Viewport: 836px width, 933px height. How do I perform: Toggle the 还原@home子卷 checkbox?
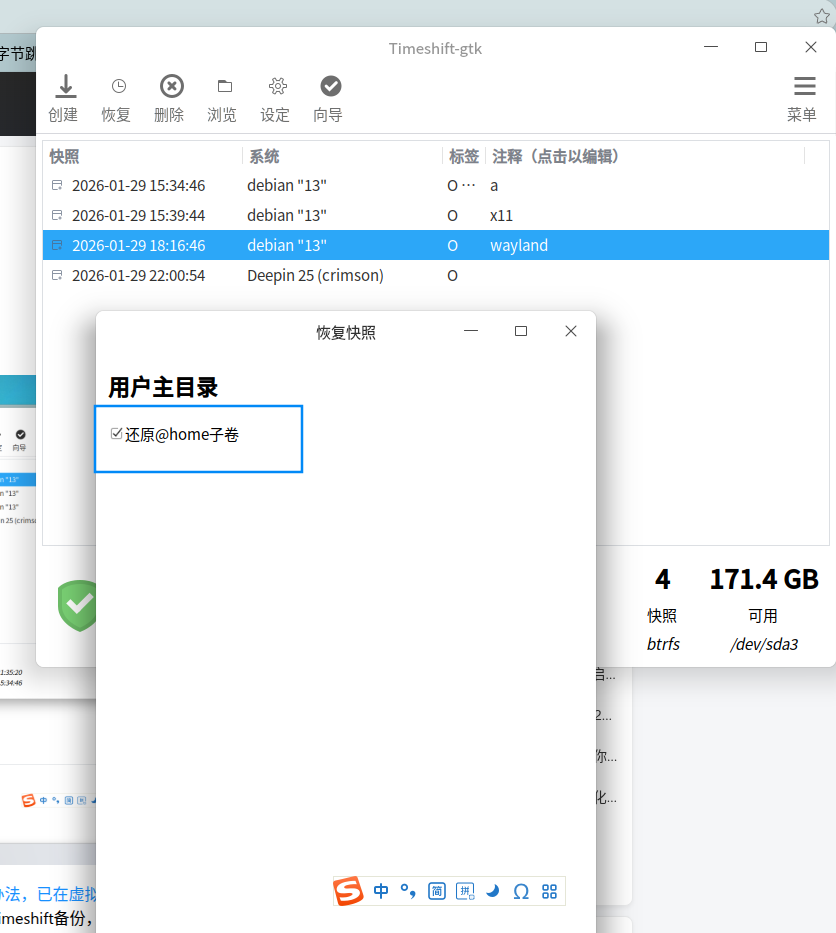117,434
